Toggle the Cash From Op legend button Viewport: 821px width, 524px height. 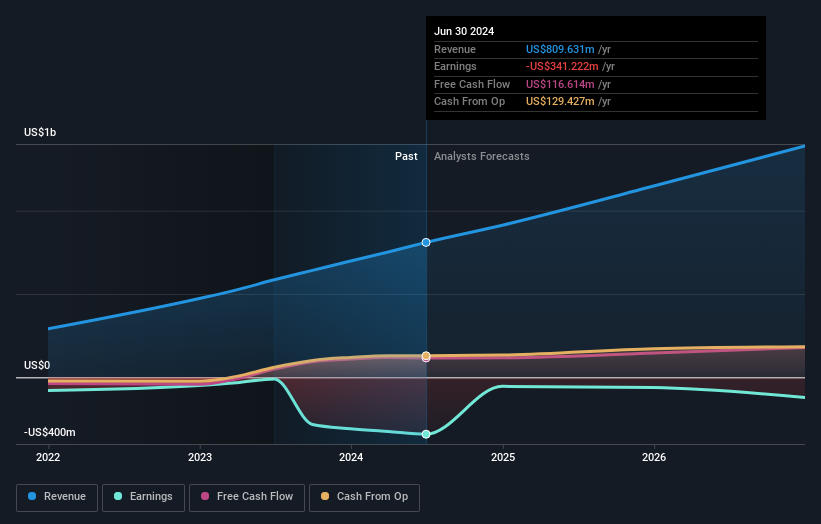click(364, 497)
